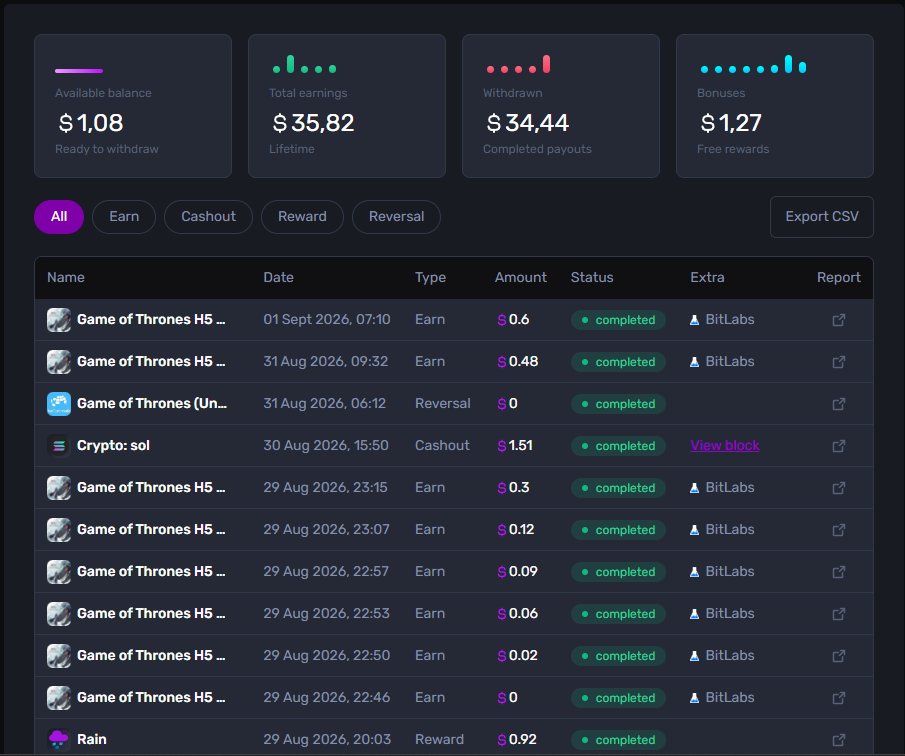Filter transactions by Earn

124,216
